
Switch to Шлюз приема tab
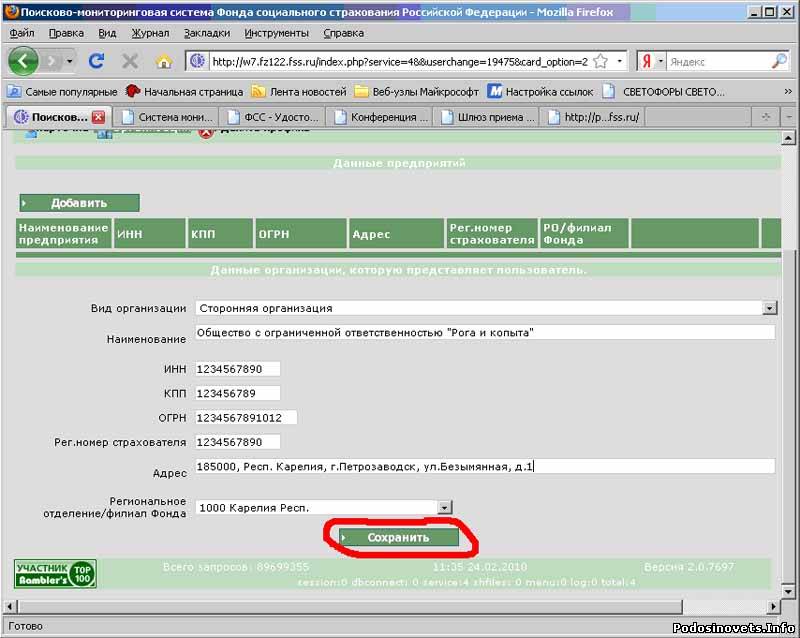point(488,117)
